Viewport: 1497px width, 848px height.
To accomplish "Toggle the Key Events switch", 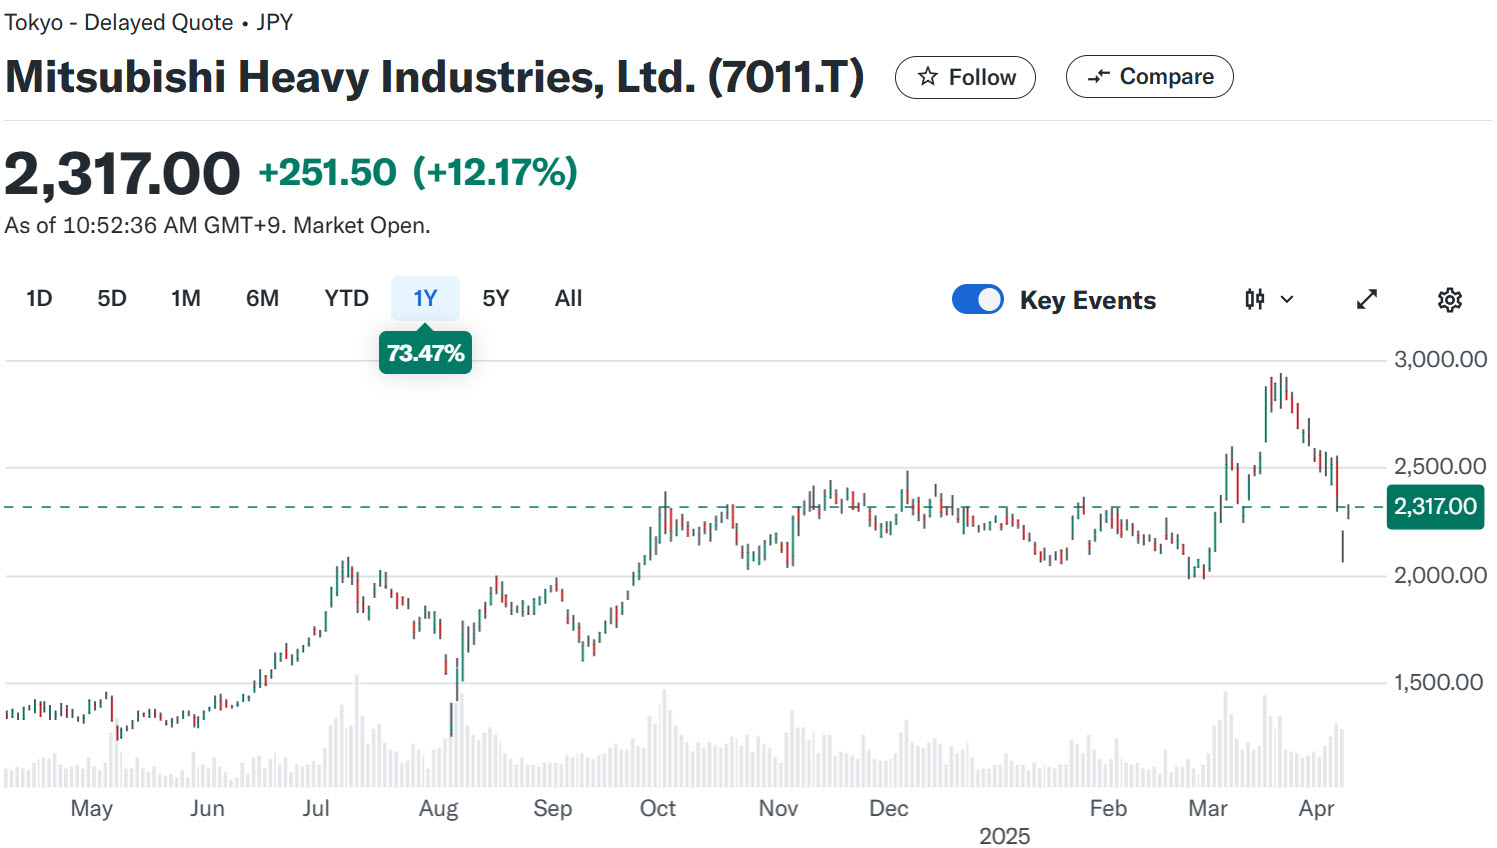I will click(978, 299).
